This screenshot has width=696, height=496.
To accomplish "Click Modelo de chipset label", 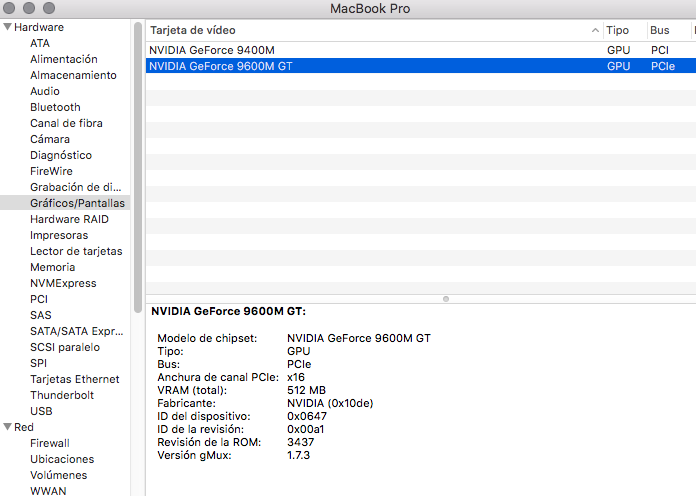I will (207, 338).
